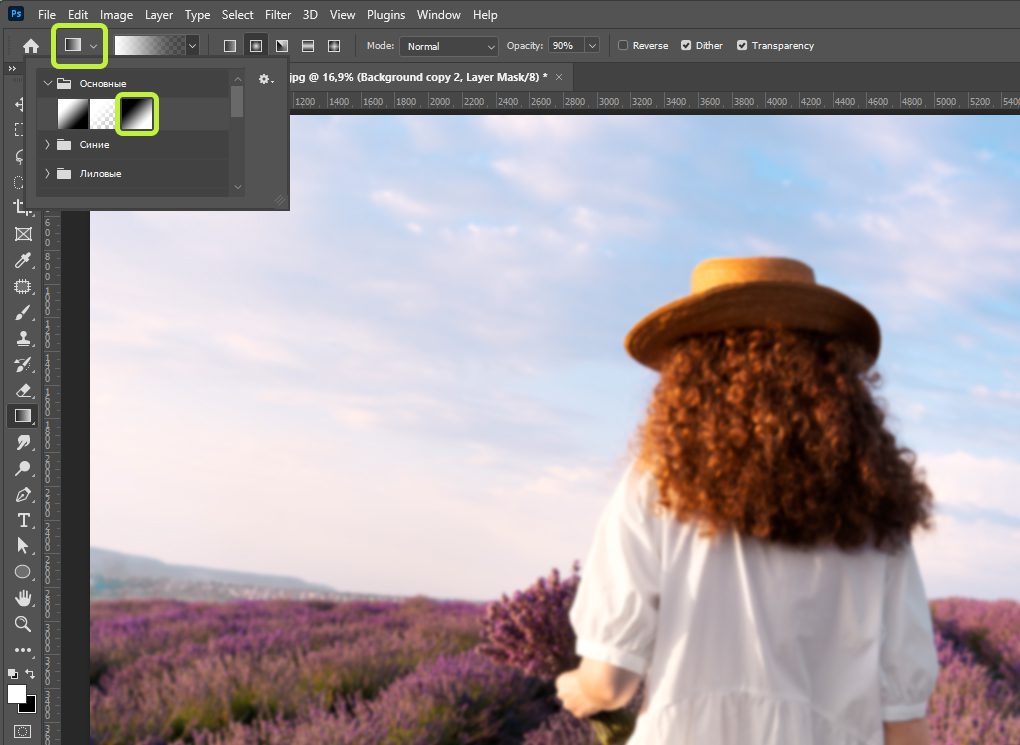Click the Opacity 90% input field
1020x745 pixels.
[x=566, y=46]
